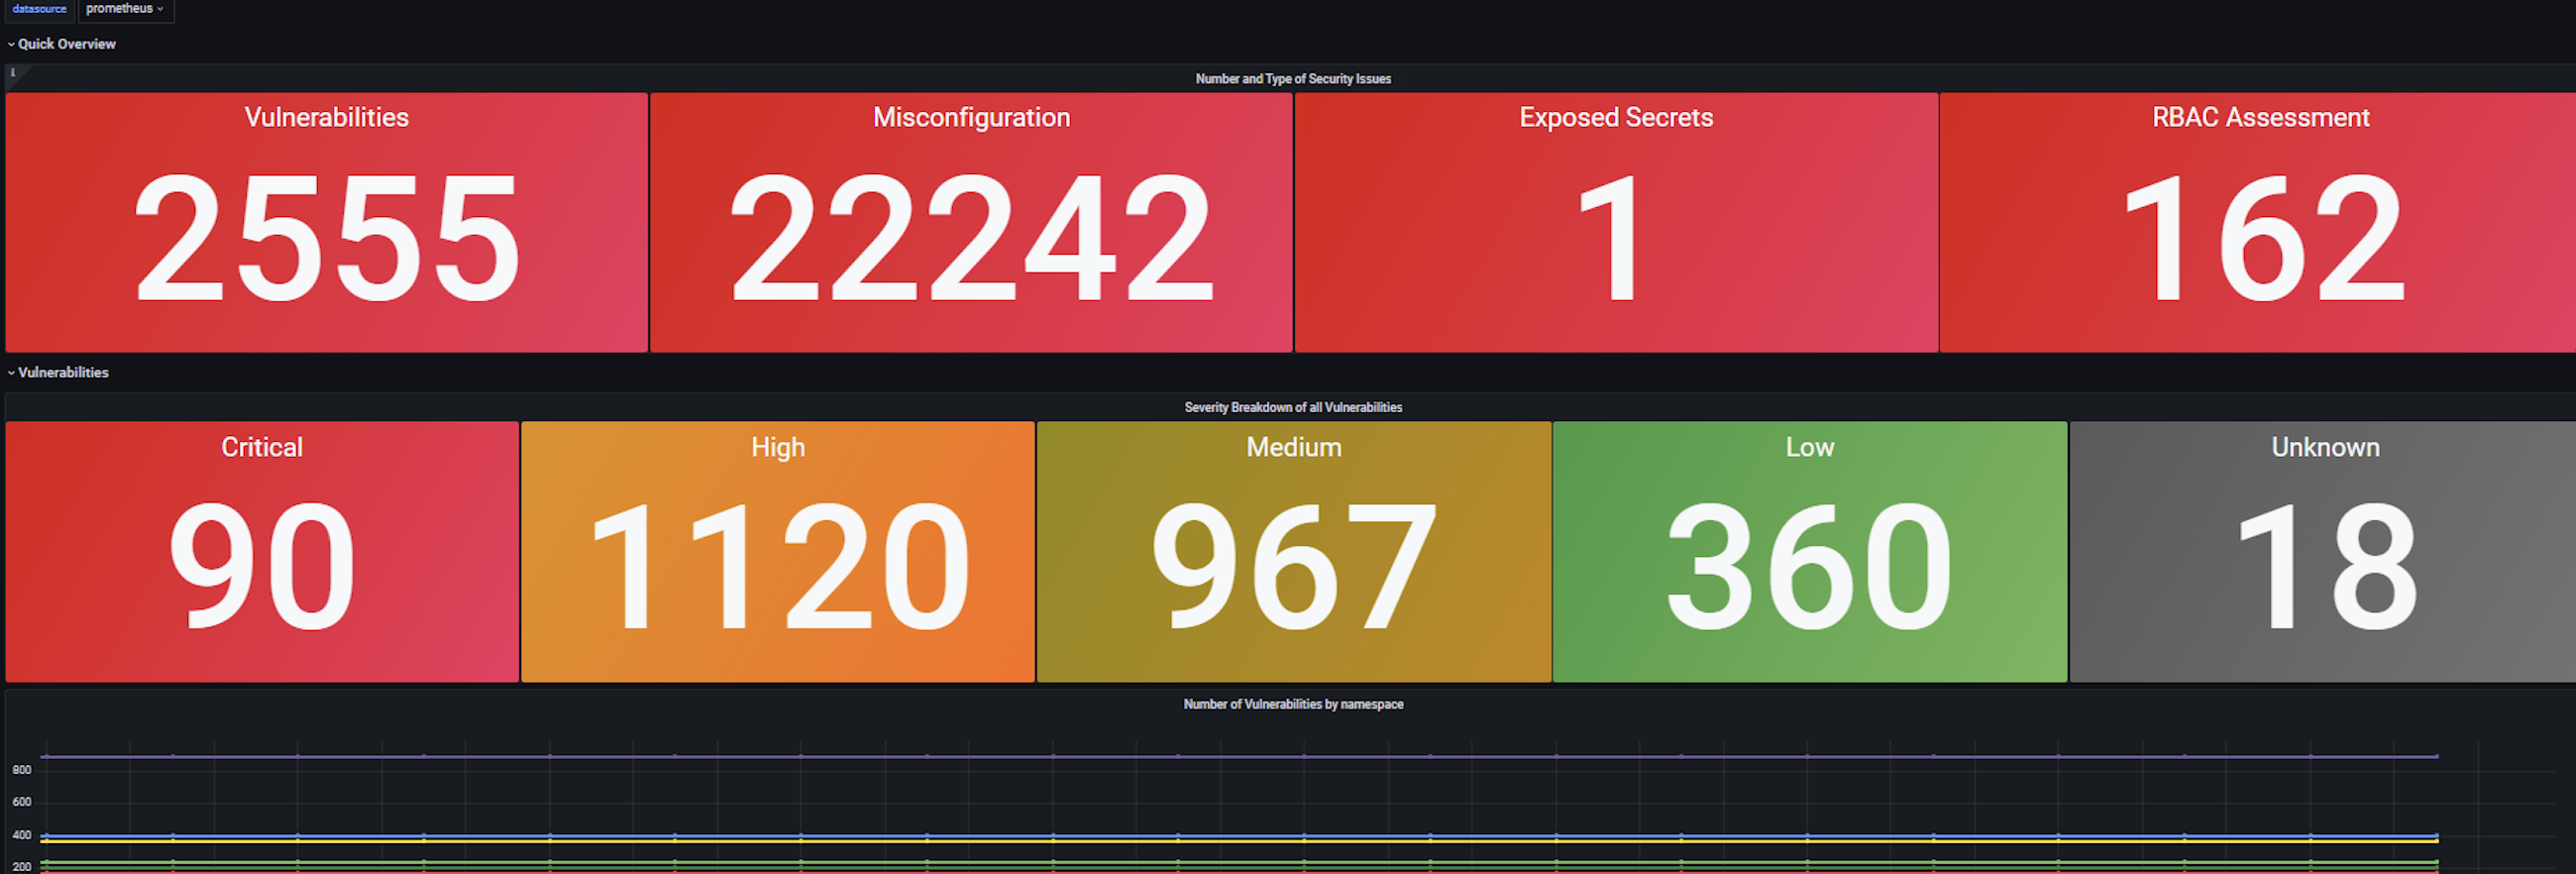Click the 800 y-axis label
The height and width of the screenshot is (874, 2576).
pyautogui.click(x=22, y=770)
